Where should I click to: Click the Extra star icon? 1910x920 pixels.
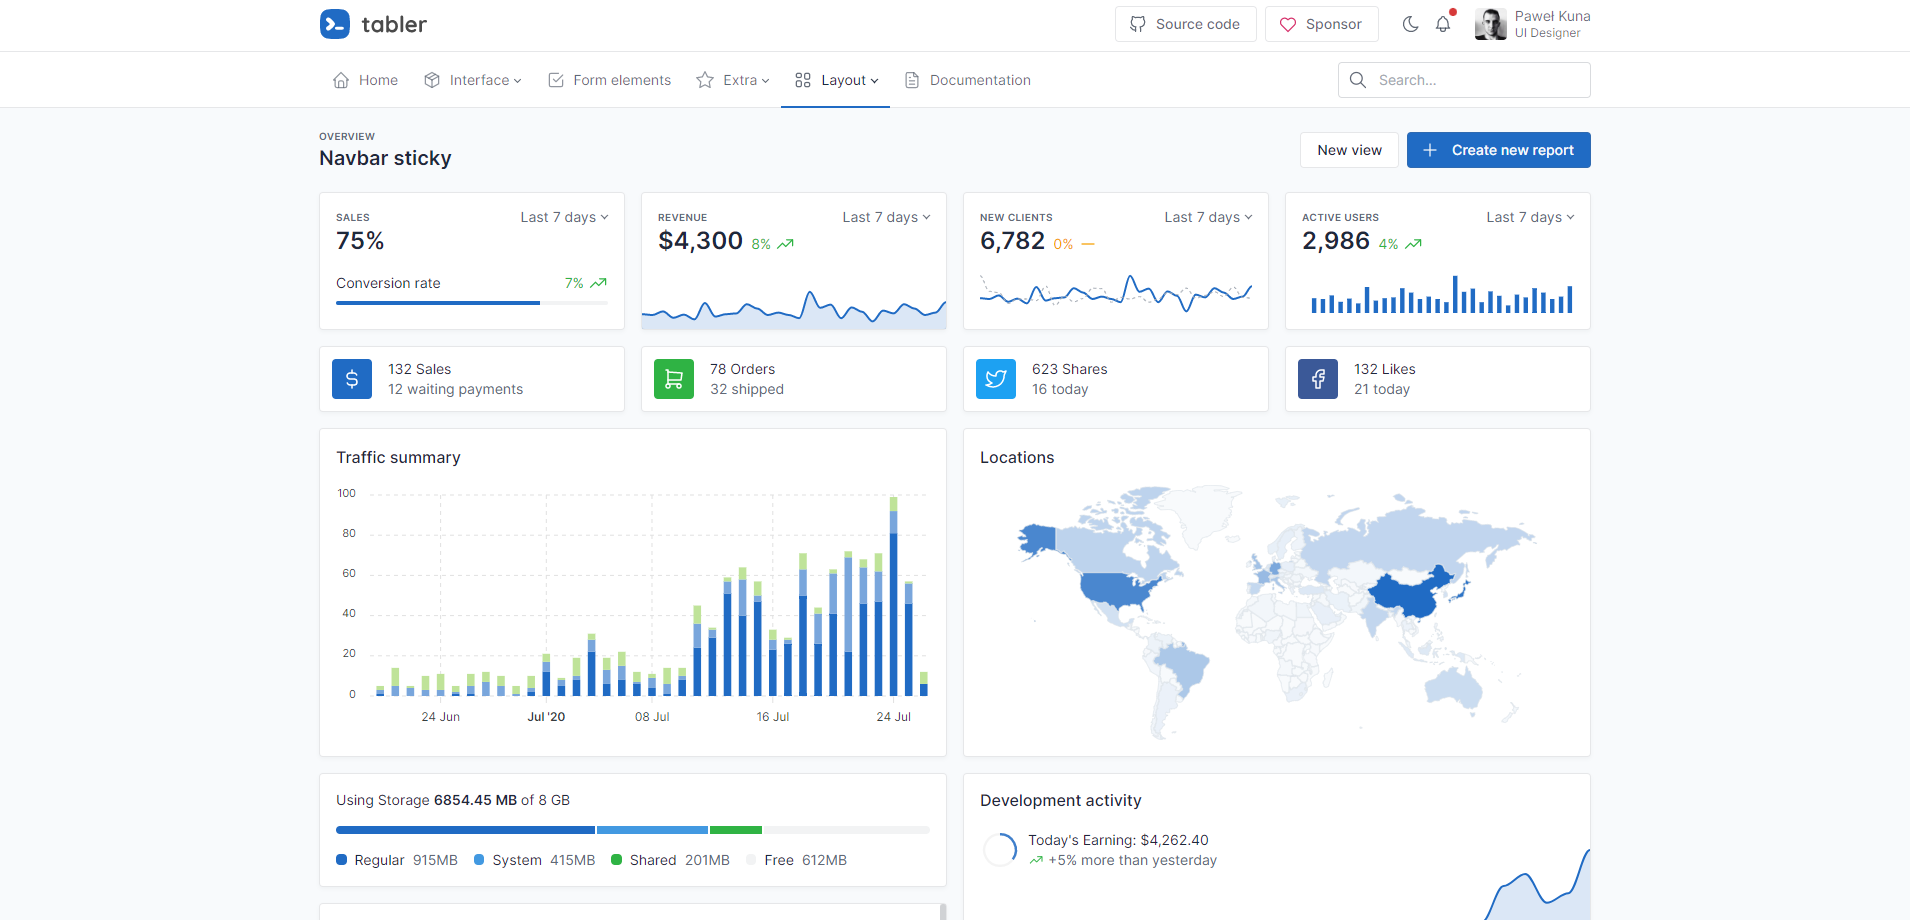pyautogui.click(x=705, y=80)
